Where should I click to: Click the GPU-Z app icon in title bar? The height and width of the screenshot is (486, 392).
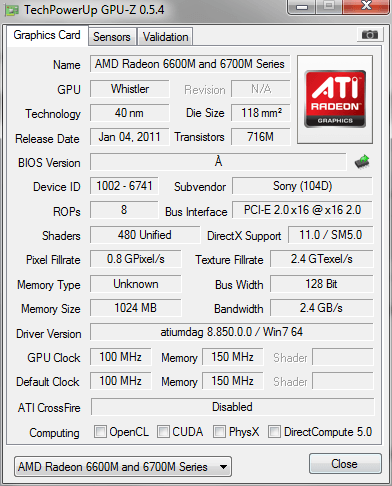pyautogui.click(x=12, y=10)
